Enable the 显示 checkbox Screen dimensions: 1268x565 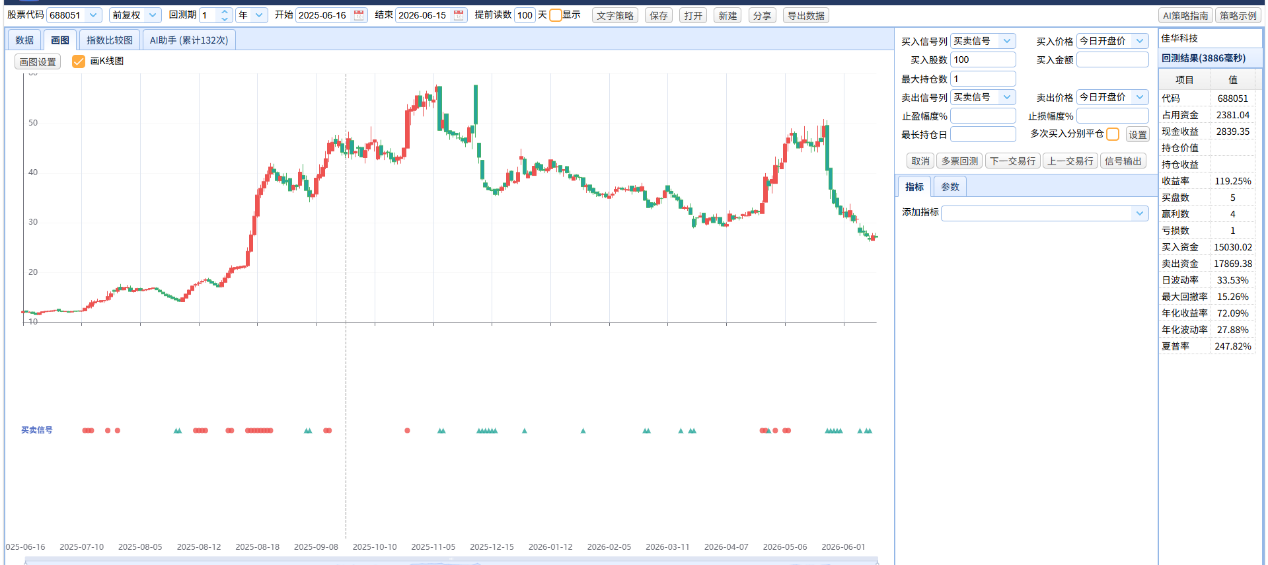[555, 15]
